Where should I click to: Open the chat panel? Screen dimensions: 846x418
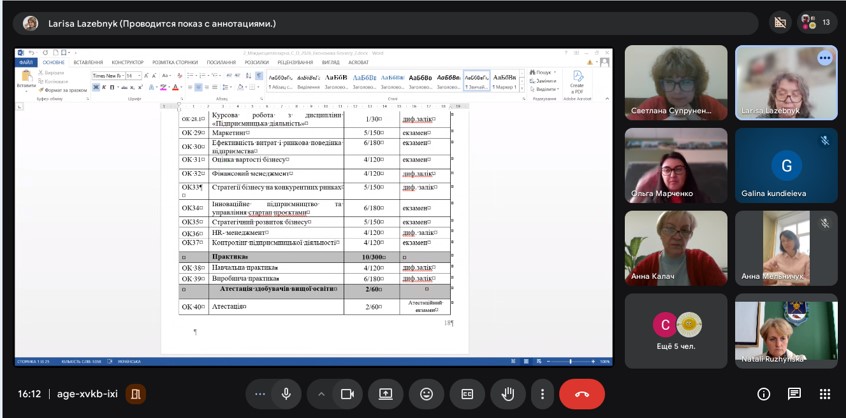(x=794, y=394)
